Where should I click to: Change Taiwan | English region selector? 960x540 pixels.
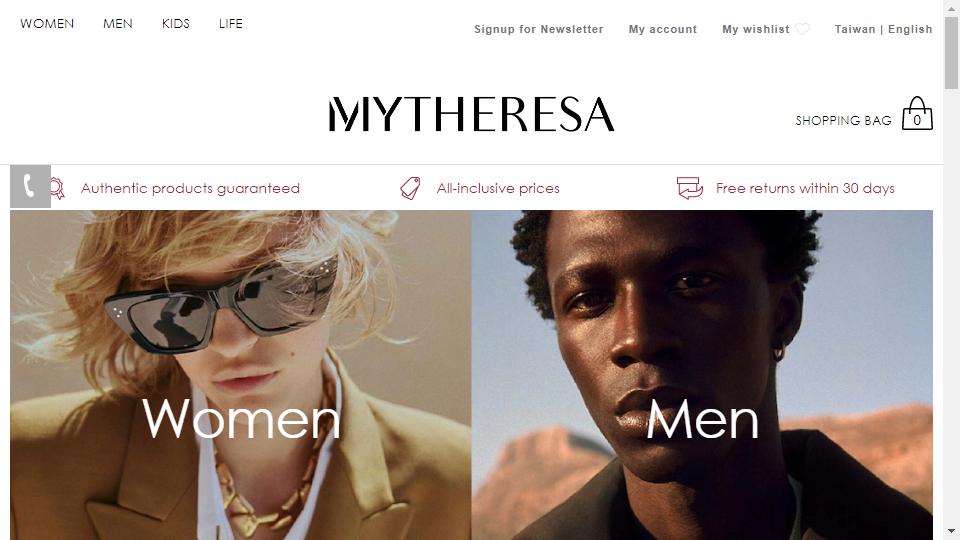(x=883, y=29)
